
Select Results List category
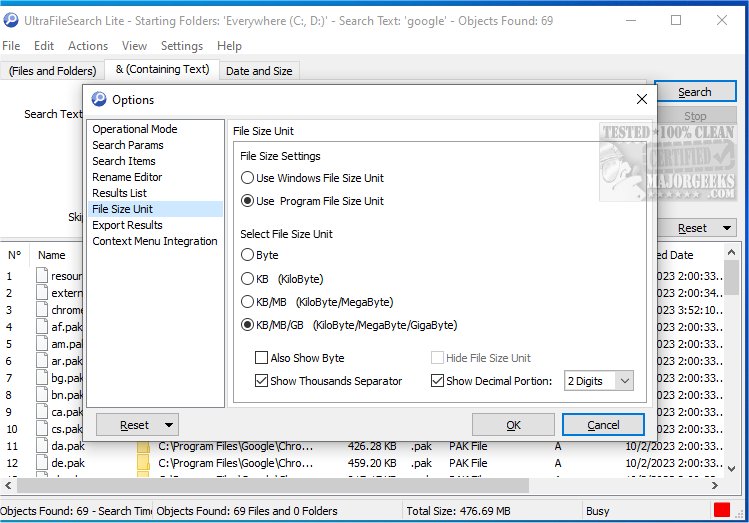[155, 193]
